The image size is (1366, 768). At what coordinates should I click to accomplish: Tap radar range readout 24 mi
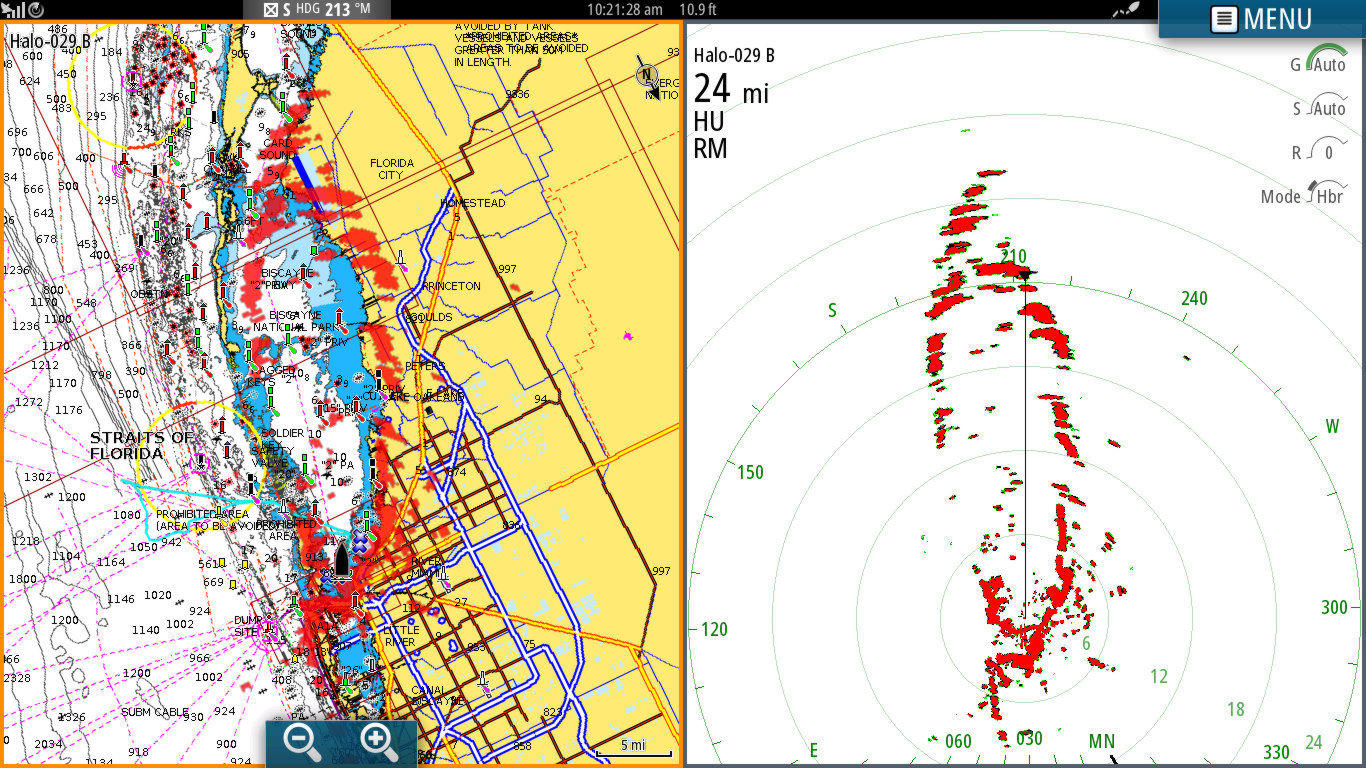(x=731, y=90)
